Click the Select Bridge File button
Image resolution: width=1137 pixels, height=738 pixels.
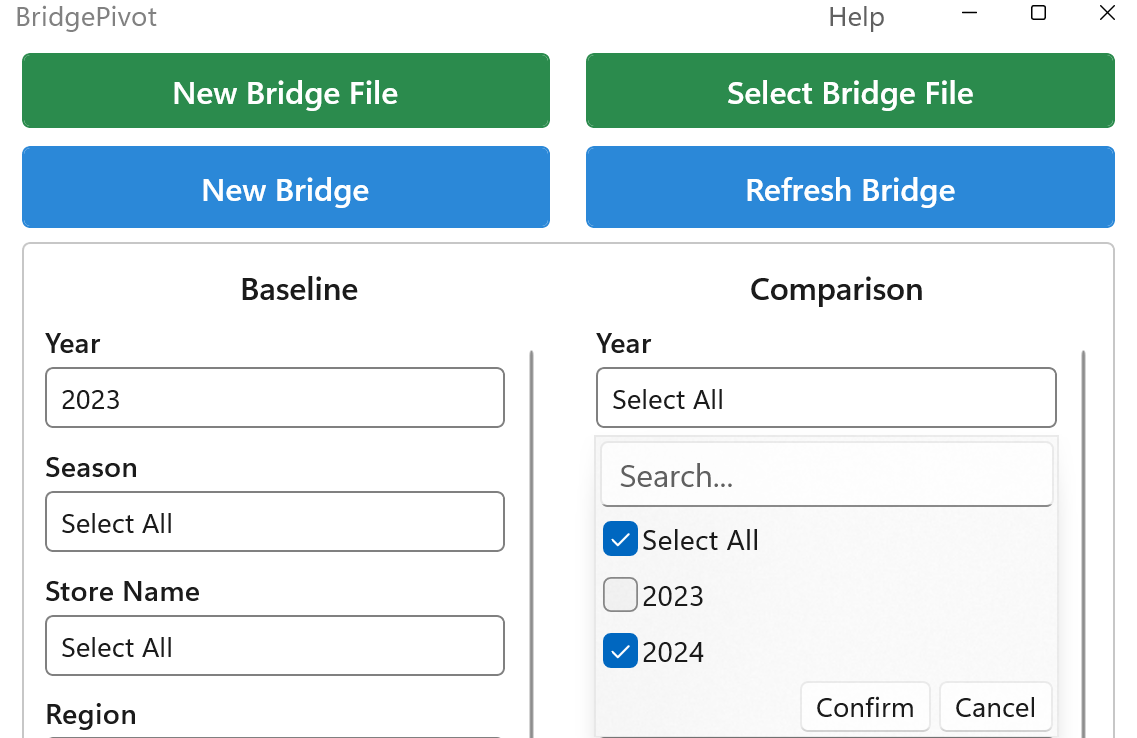(850, 91)
